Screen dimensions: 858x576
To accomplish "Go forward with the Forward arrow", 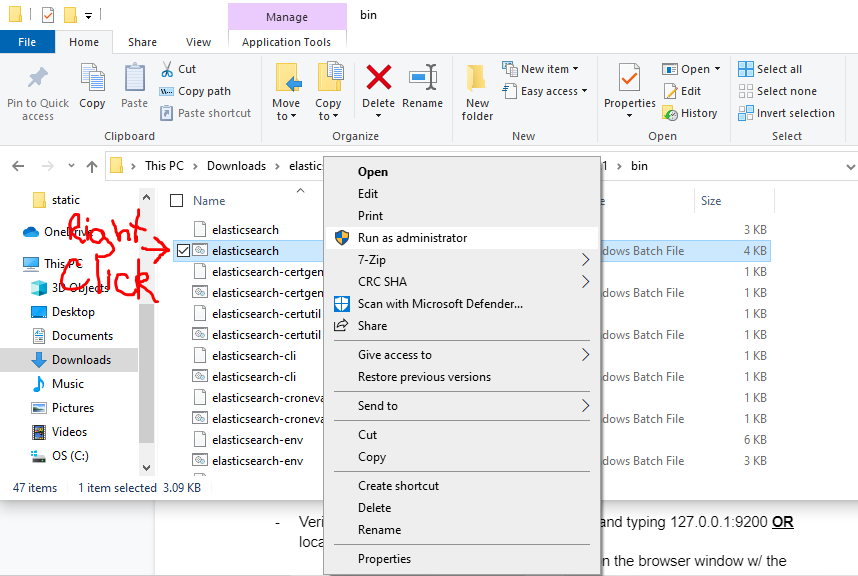I will [48, 166].
